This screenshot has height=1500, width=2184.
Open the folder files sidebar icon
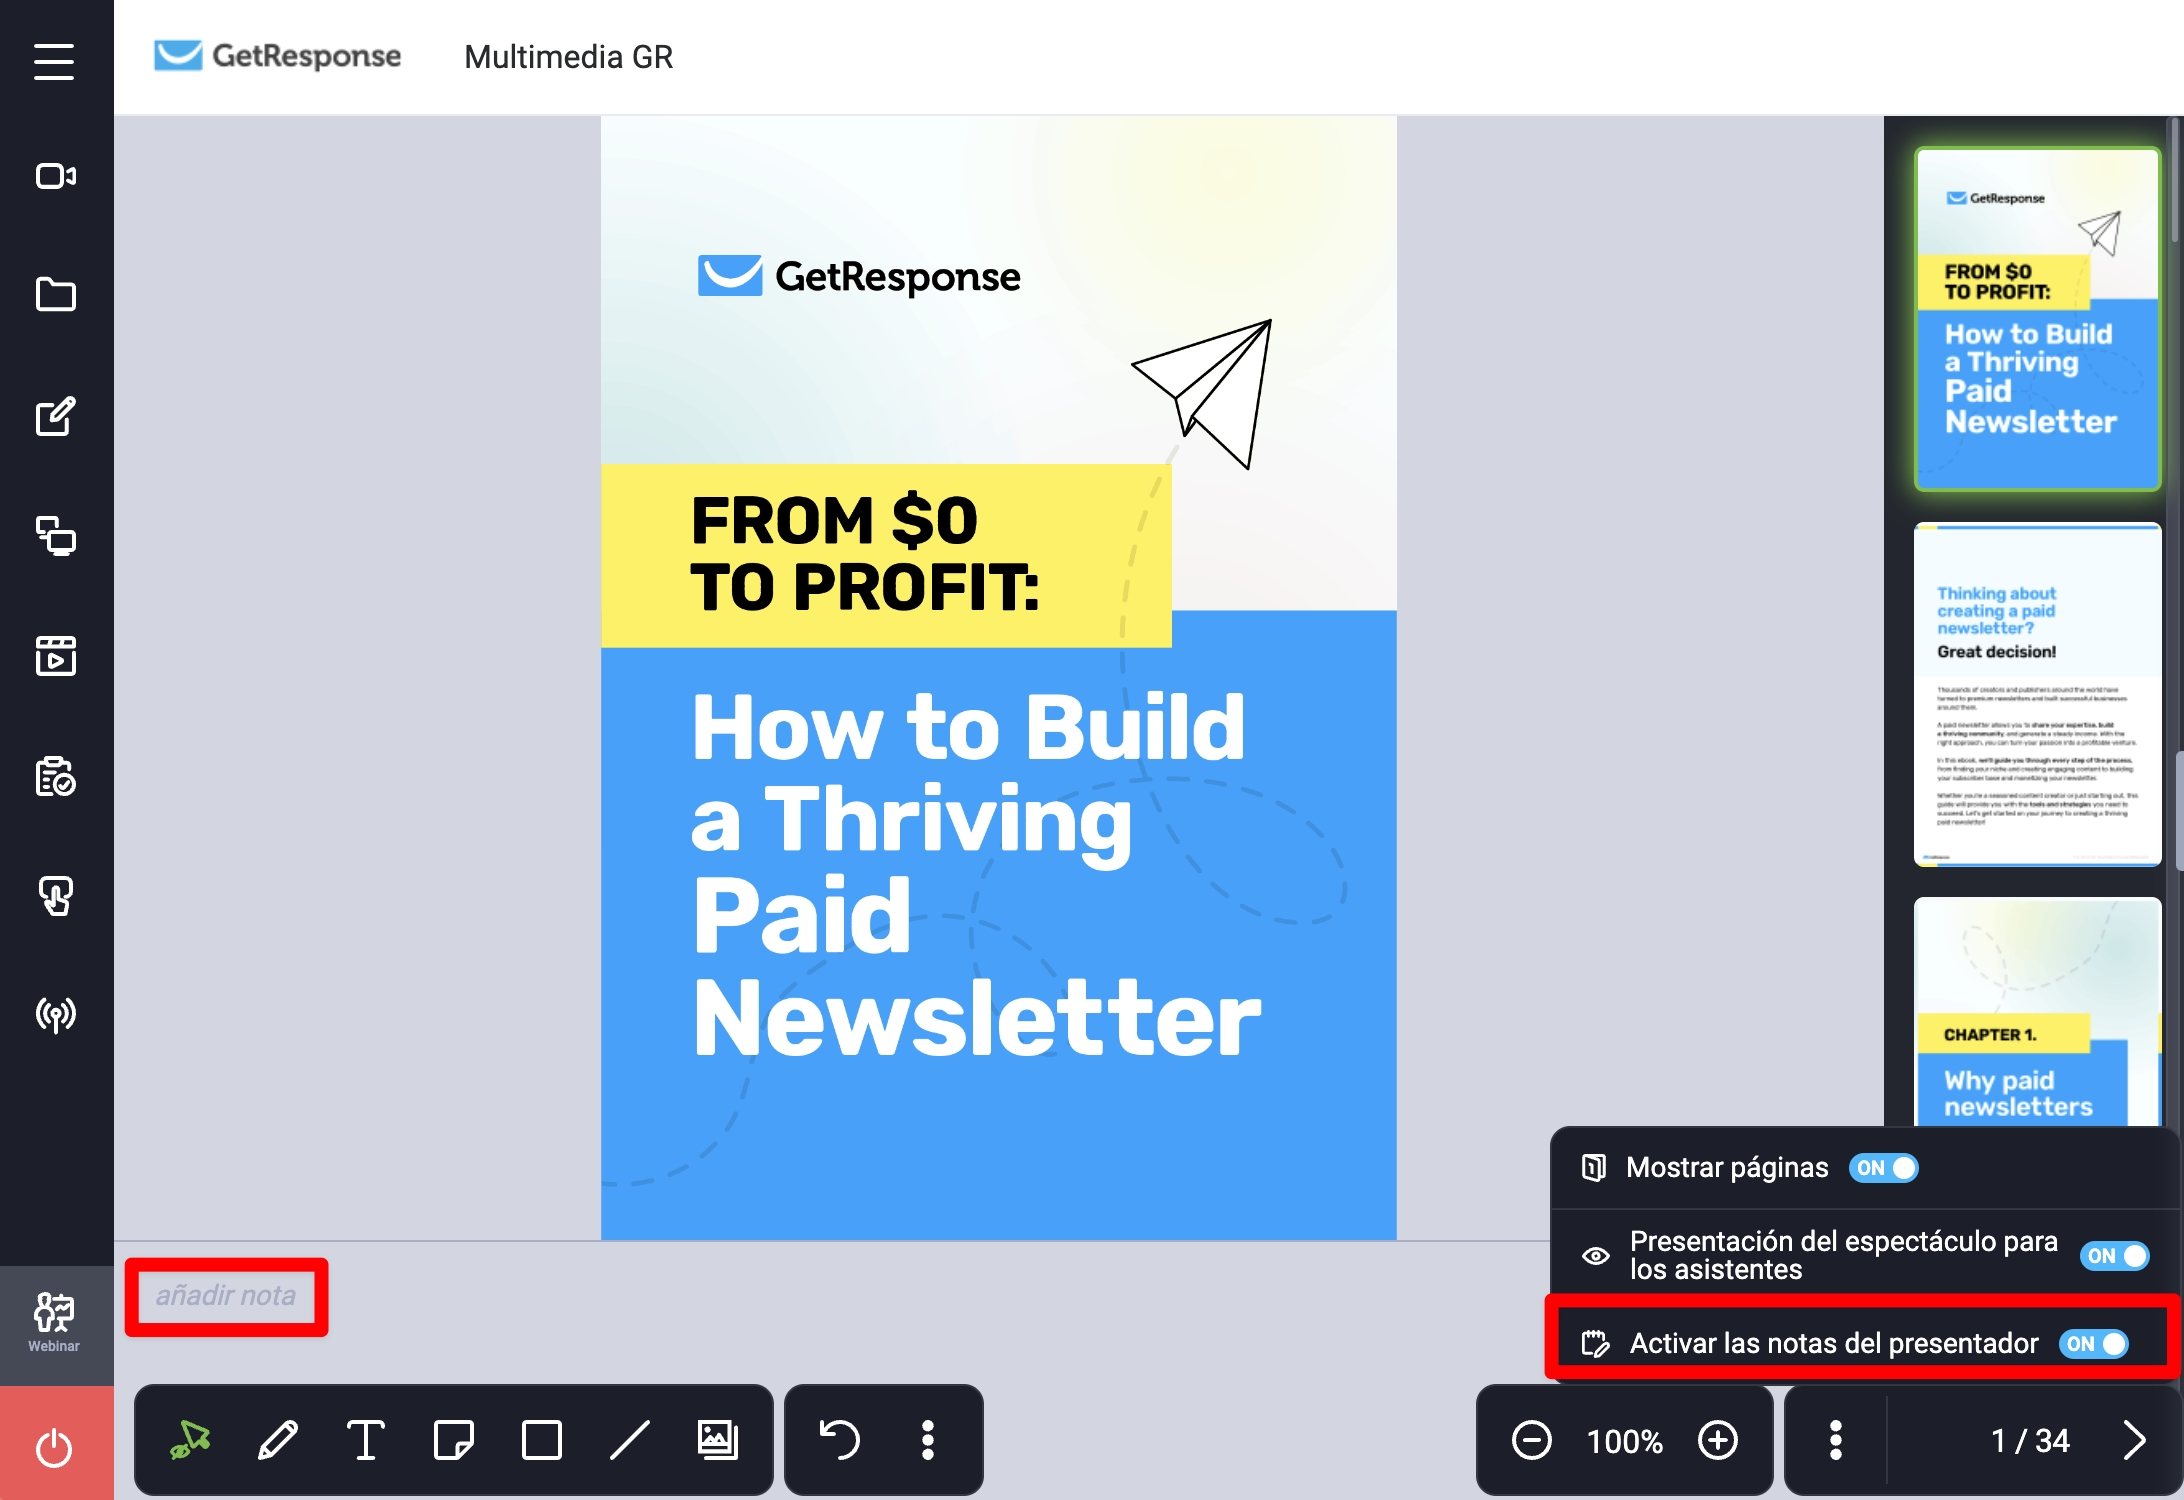pyautogui.click(x=56, y=295)
